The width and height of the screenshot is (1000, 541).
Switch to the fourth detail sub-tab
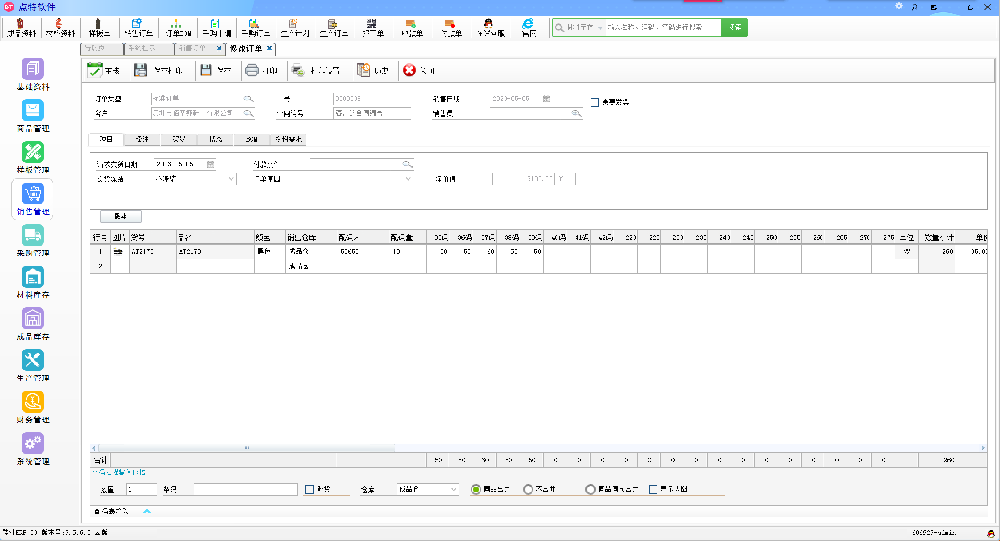(x=216, y=139)
